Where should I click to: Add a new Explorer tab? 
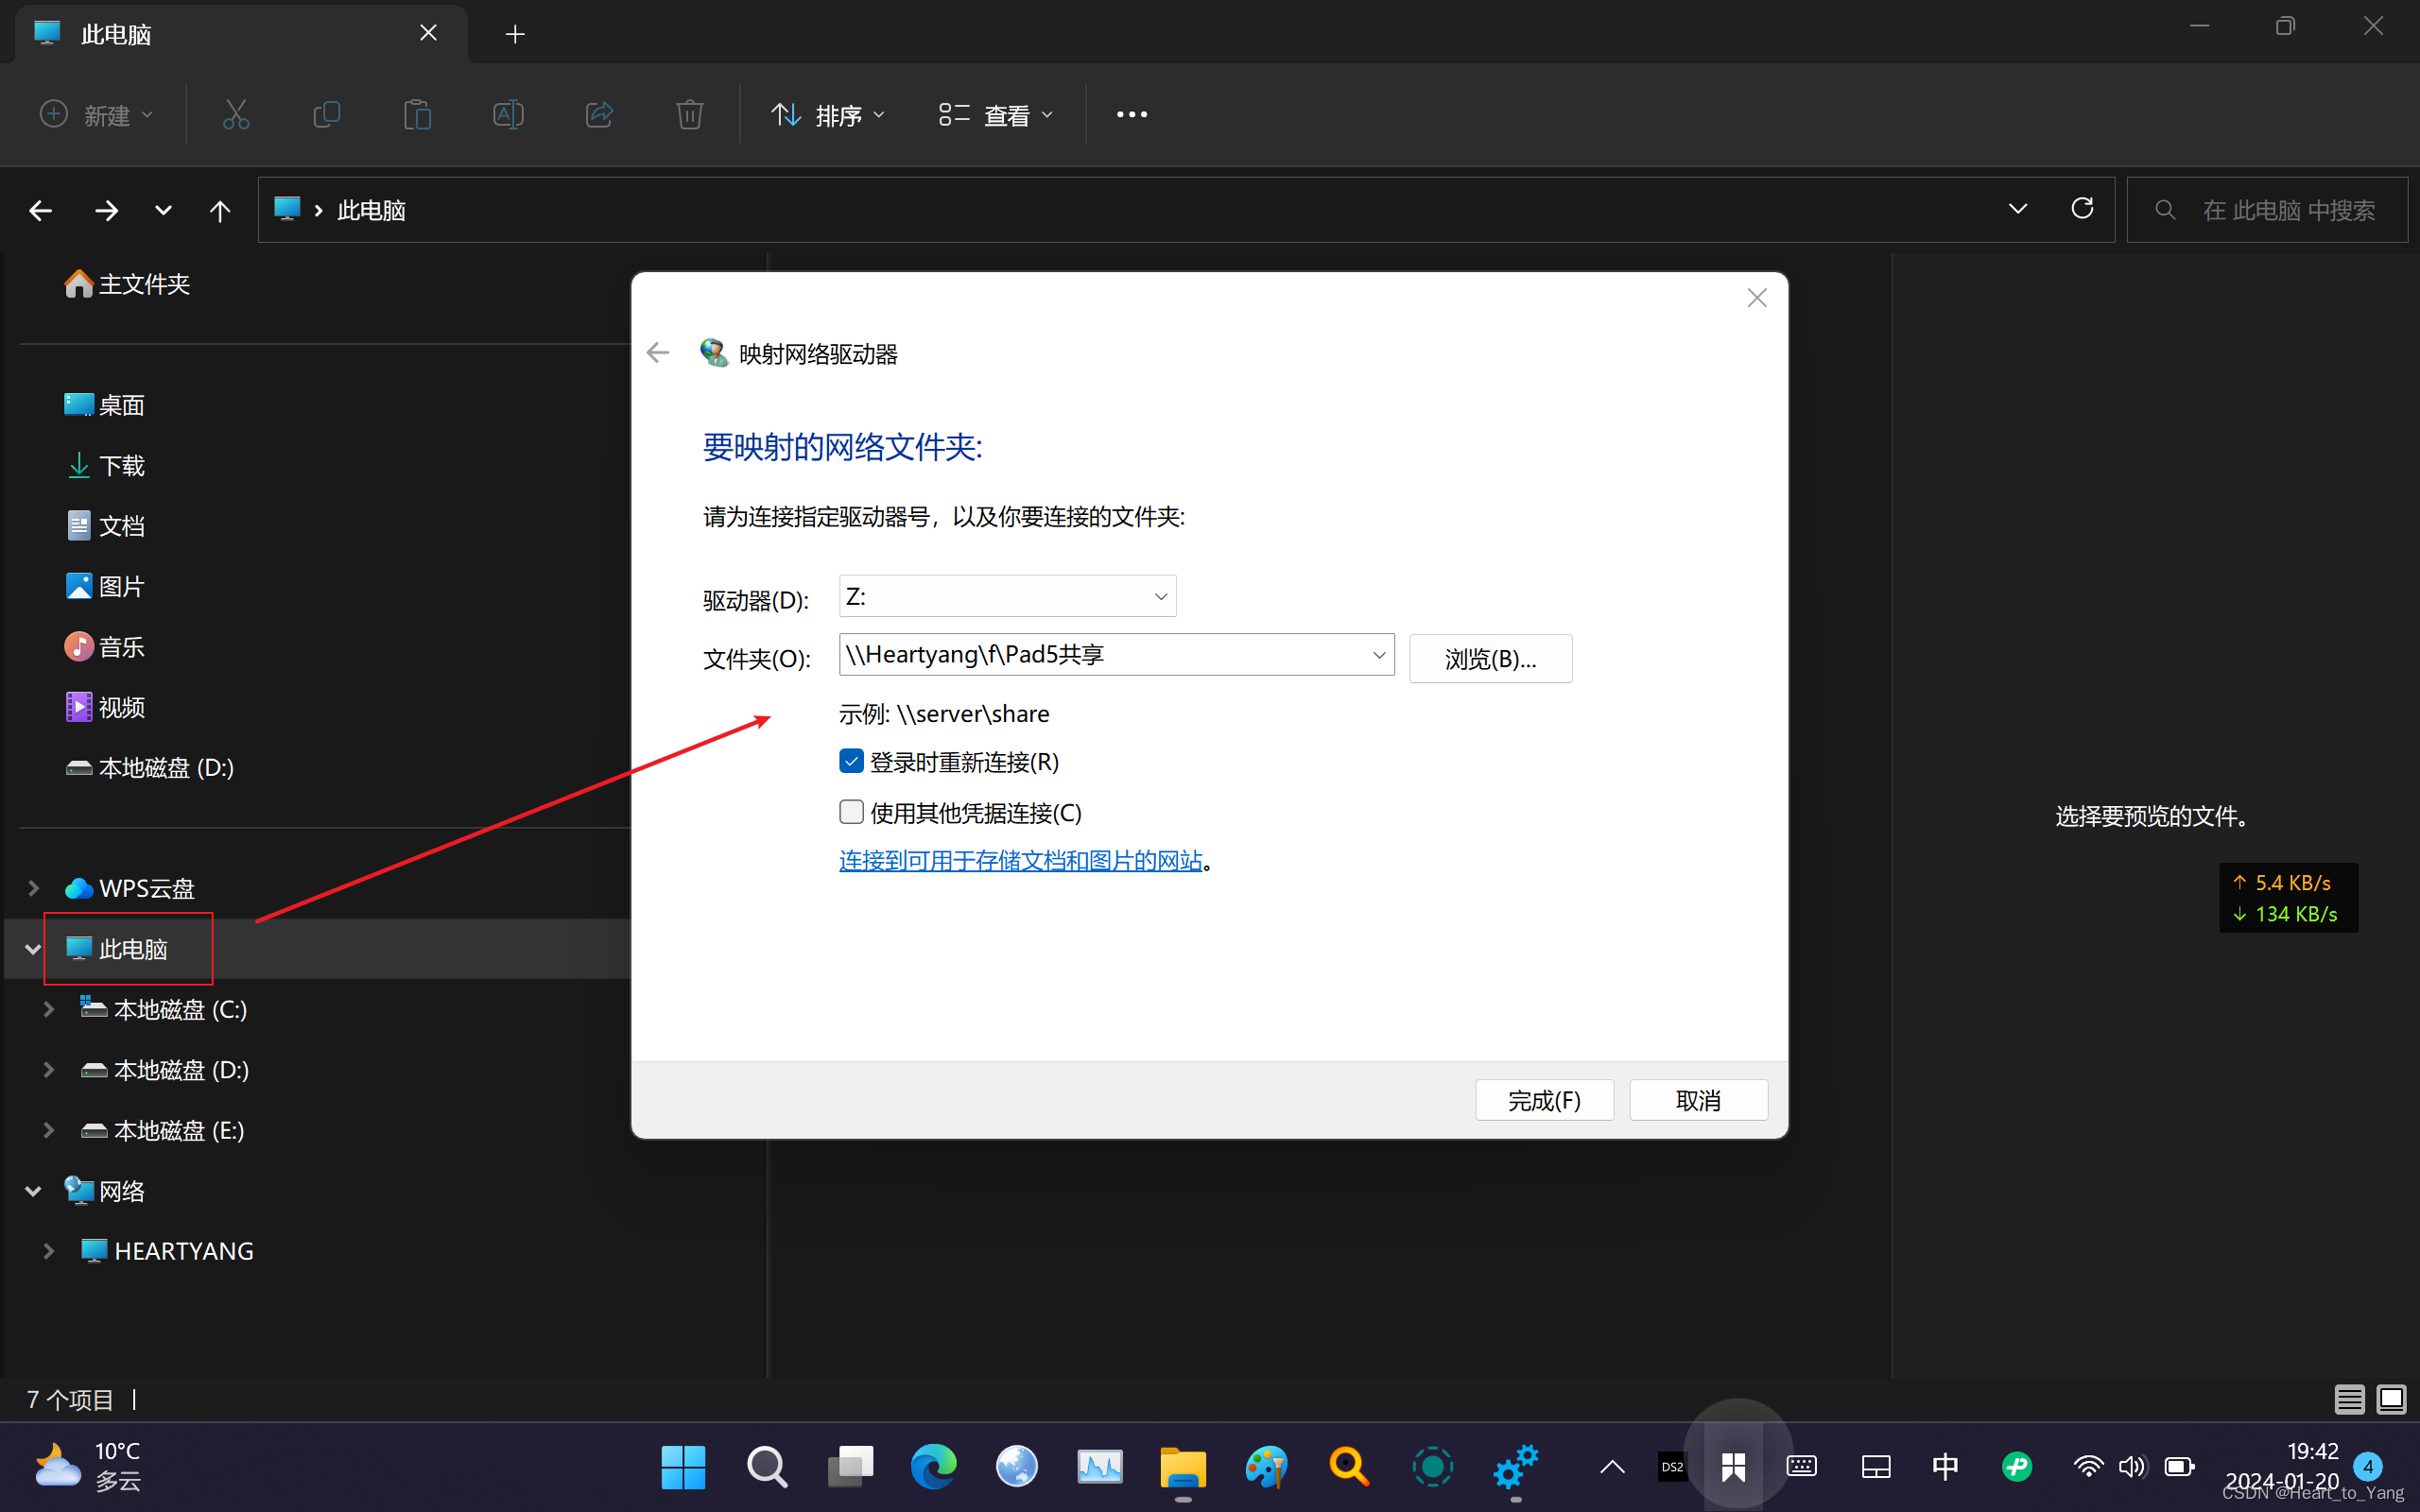tap(515, 34)
